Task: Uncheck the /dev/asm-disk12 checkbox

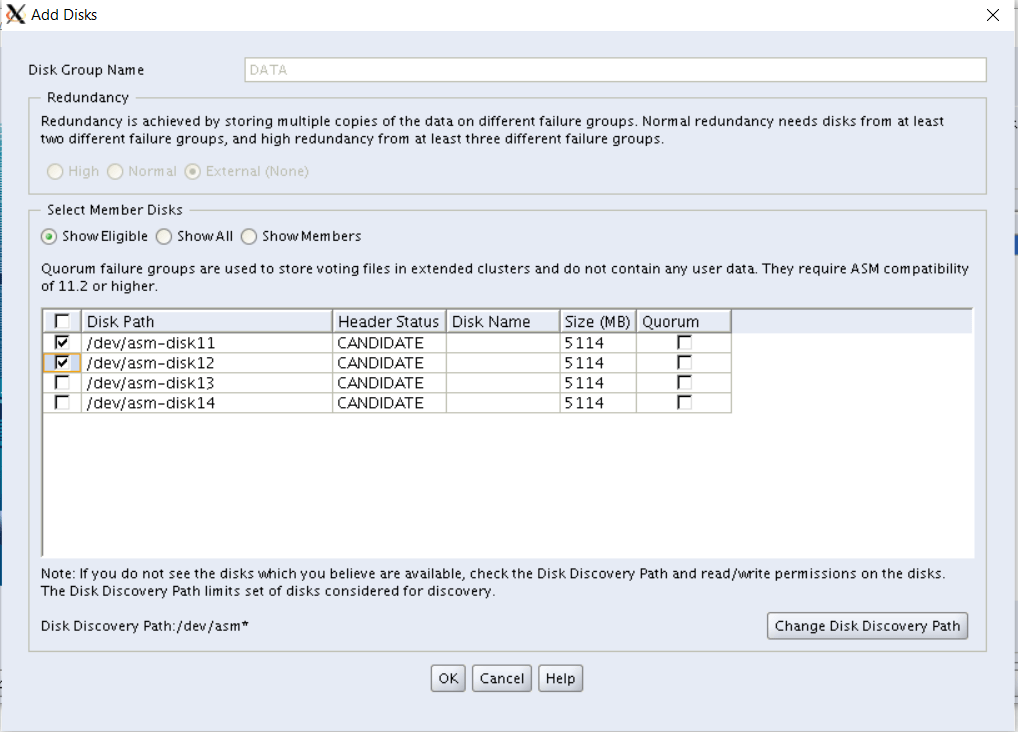Action: coord(62,363)
